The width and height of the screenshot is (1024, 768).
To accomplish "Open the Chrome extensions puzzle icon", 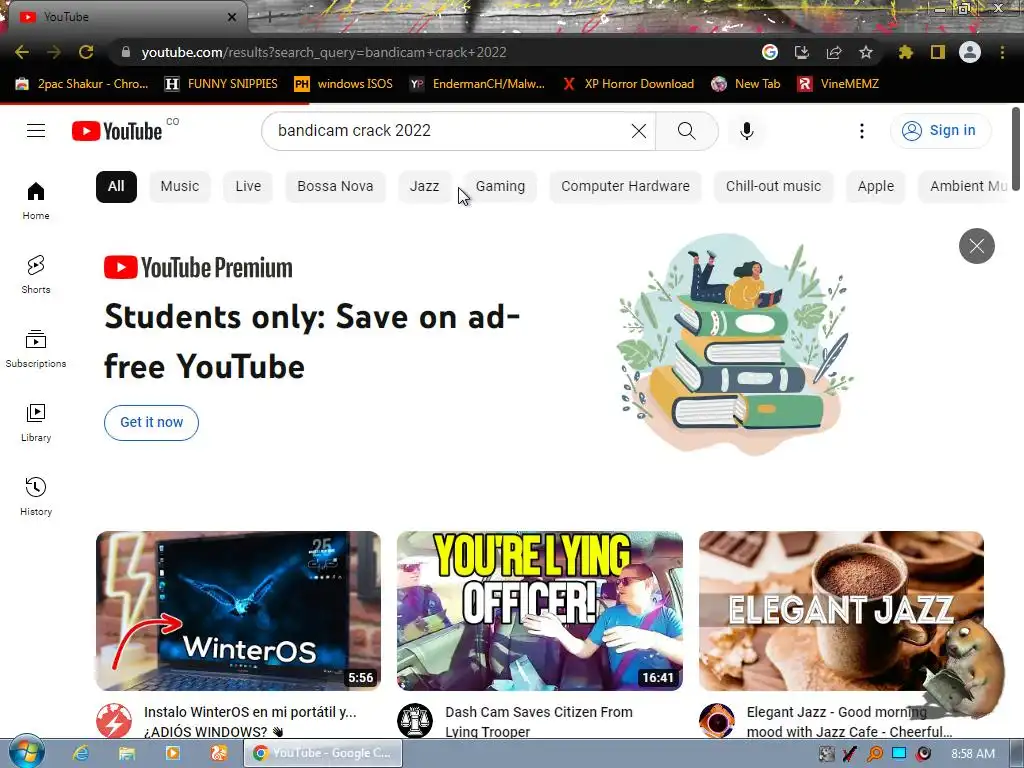I will (x=905, y=52).
